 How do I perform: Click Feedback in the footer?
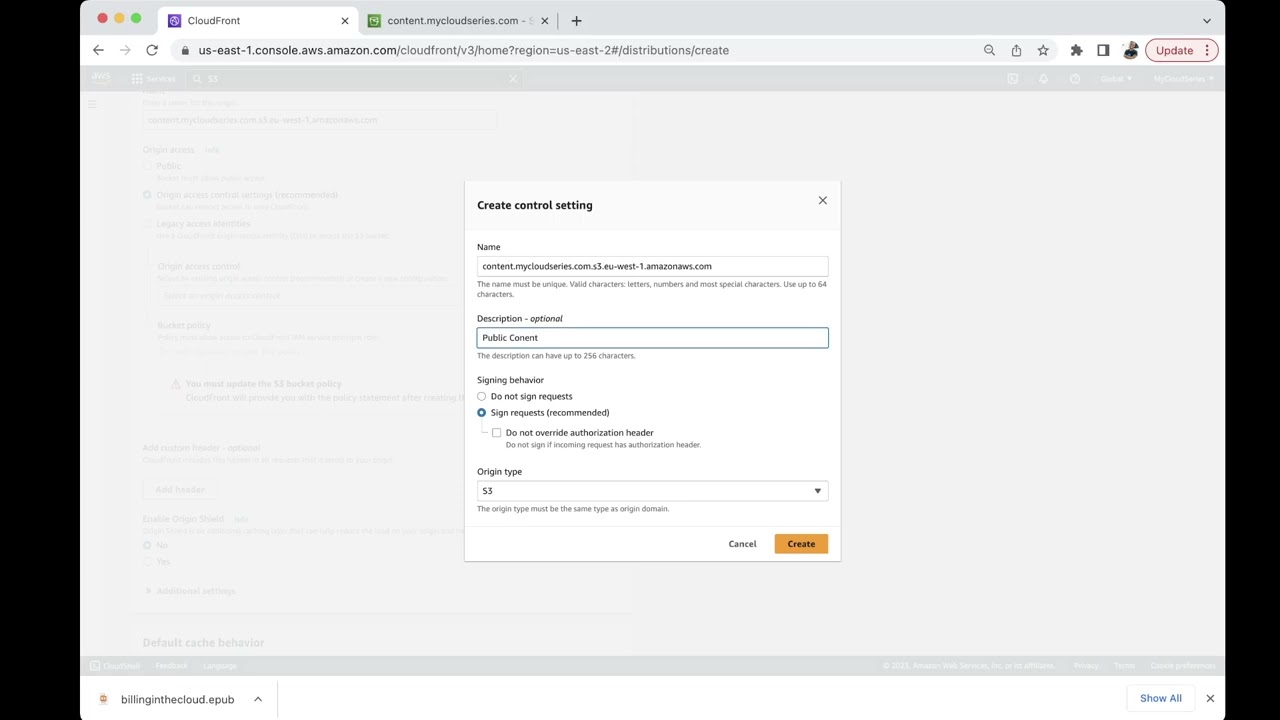[x=171, y=666]
